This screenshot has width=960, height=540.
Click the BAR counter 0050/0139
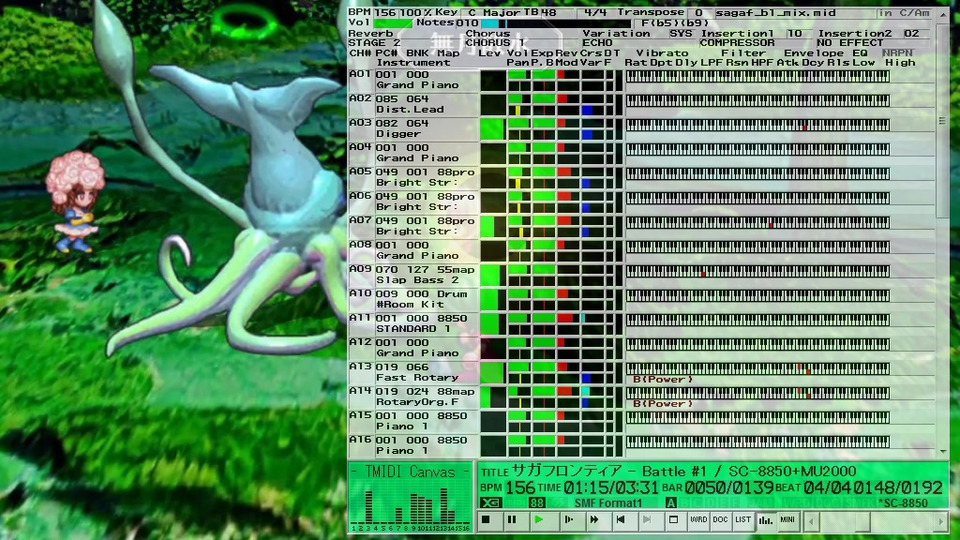tap(731, 487)
